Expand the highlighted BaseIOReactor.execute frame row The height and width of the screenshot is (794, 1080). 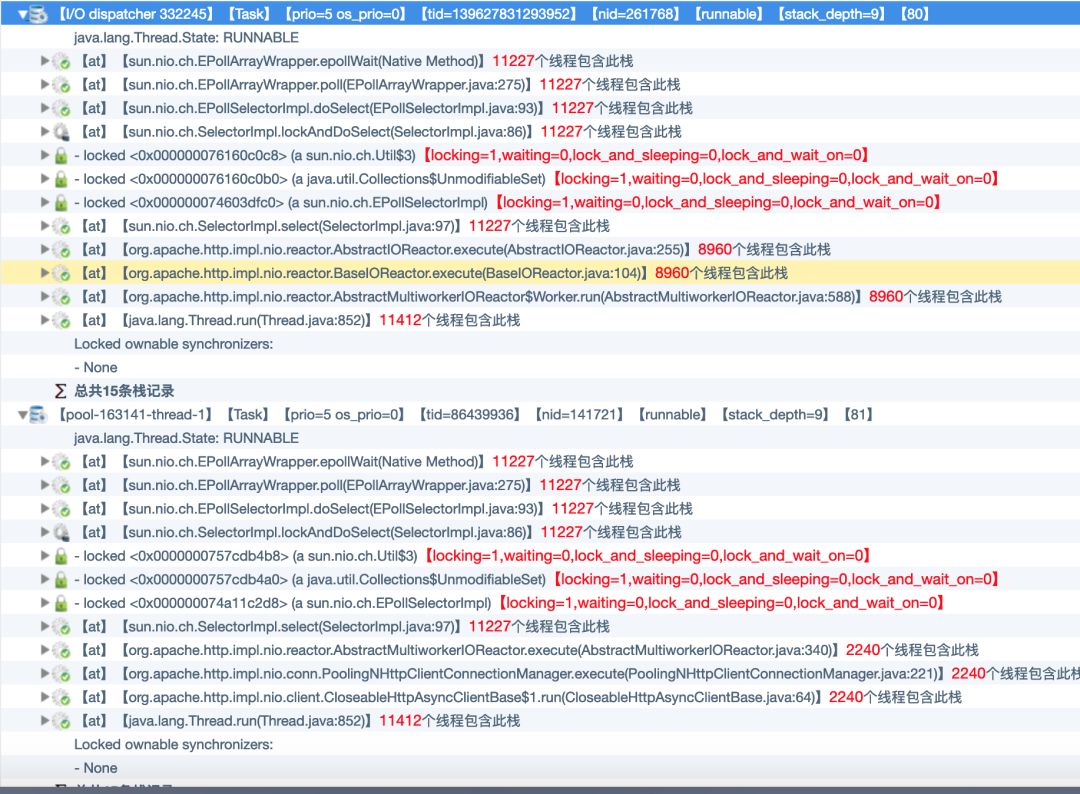[x=45, y=273]
